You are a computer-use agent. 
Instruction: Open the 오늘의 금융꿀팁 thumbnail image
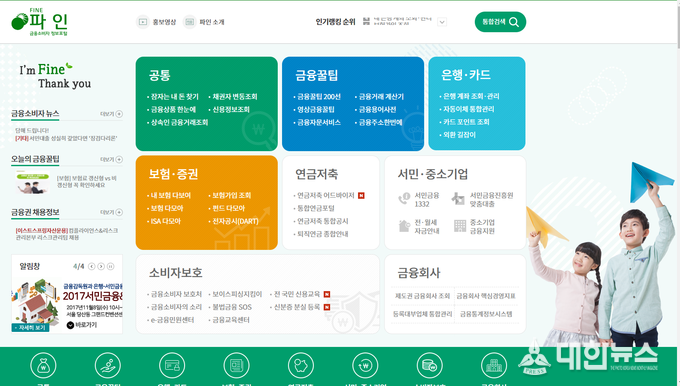coord(33,182)
